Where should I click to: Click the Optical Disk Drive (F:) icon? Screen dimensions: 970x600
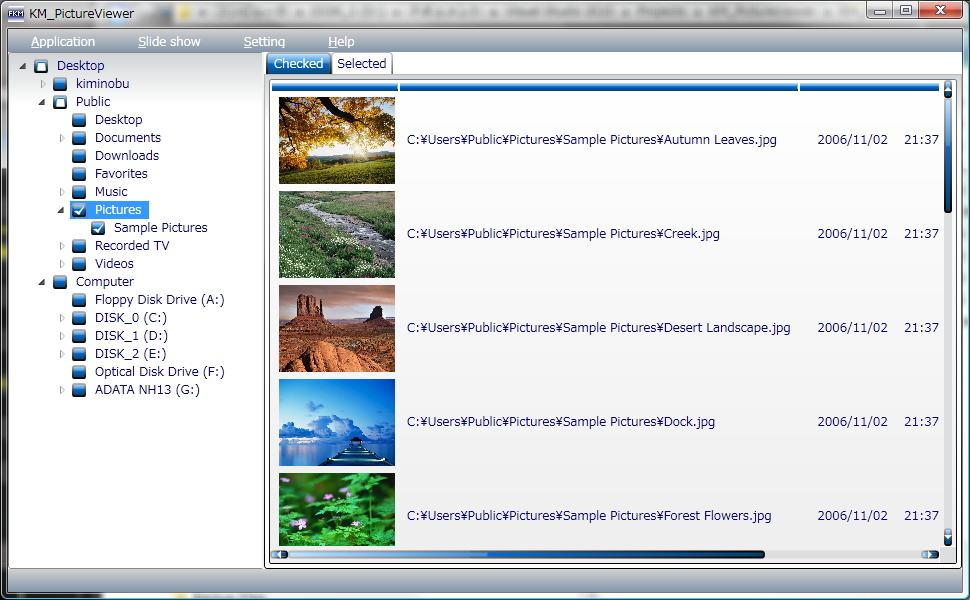pos(79,372)
